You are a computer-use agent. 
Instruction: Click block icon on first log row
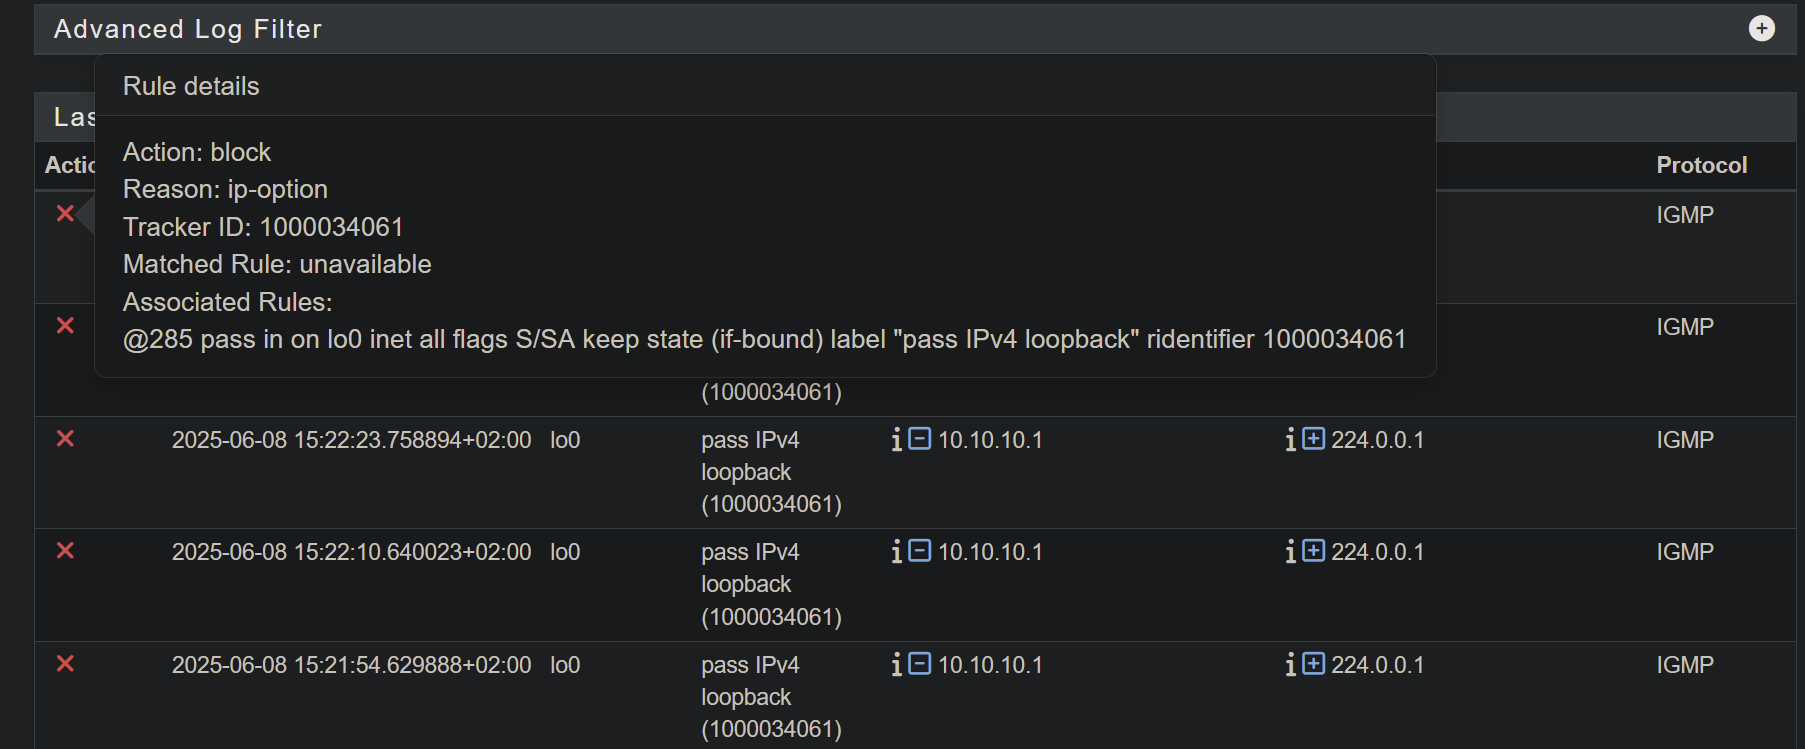(65, 213)
